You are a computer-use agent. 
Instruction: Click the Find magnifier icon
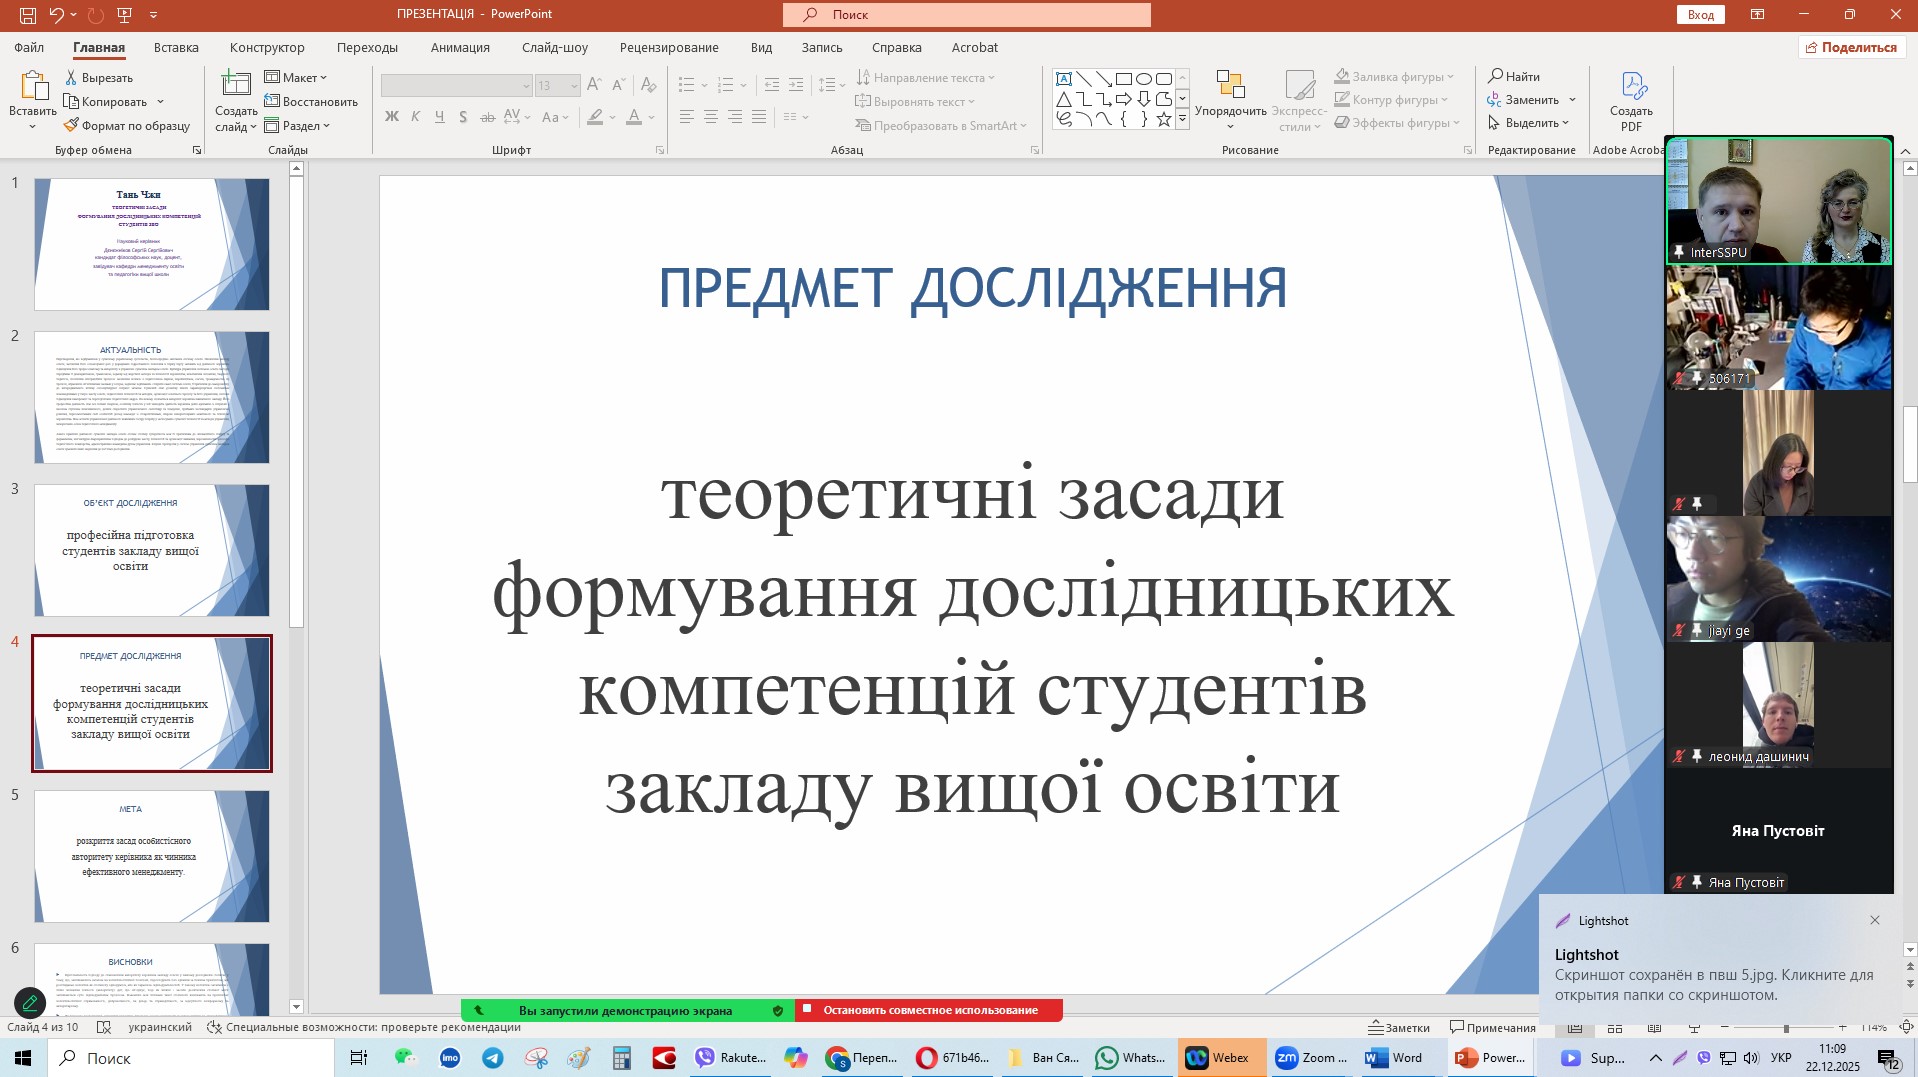(x=1496, y=77)
